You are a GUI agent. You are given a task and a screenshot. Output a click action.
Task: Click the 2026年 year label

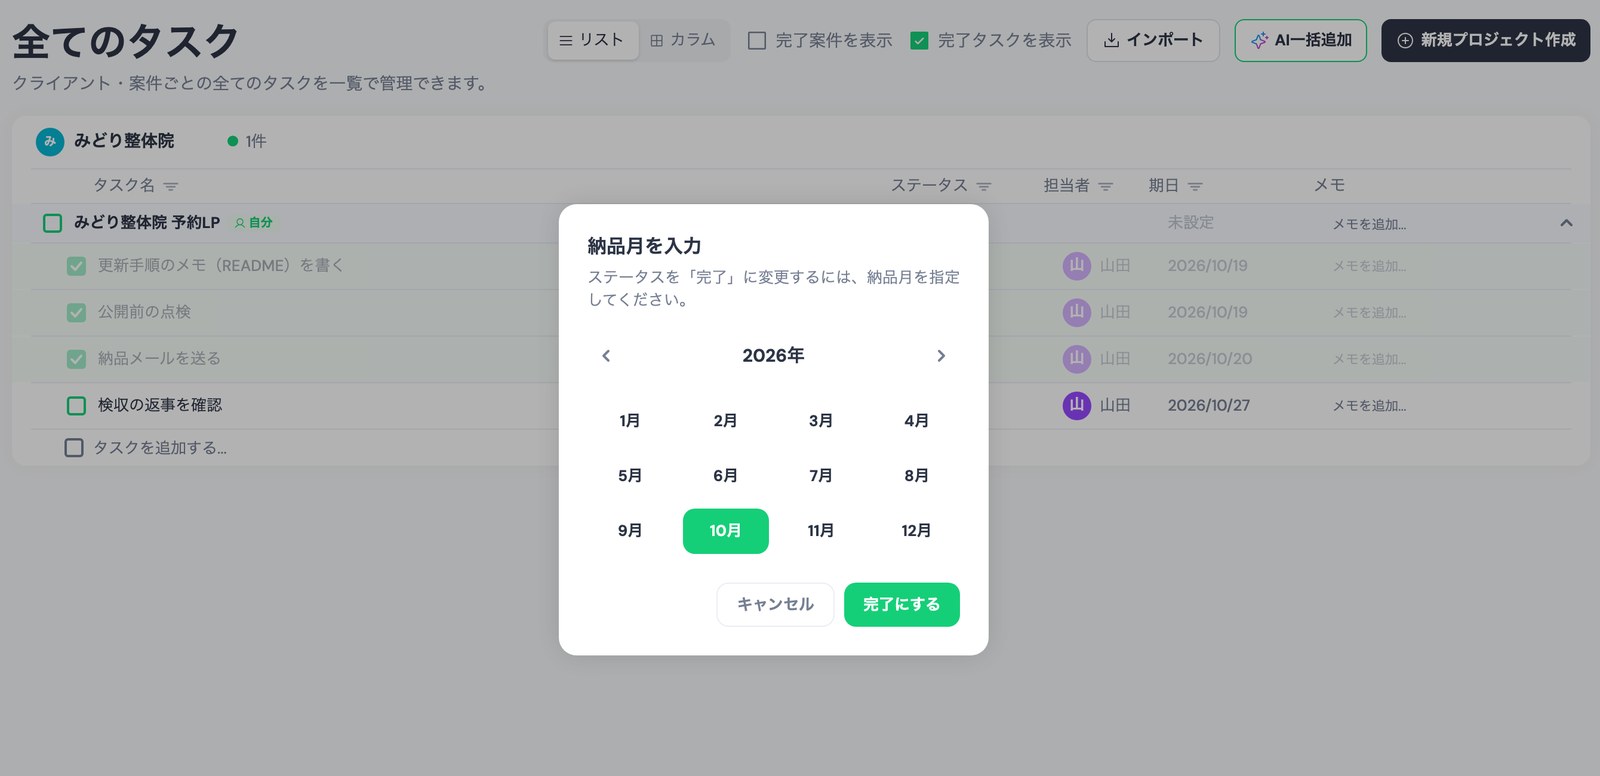tap(773, 356)
